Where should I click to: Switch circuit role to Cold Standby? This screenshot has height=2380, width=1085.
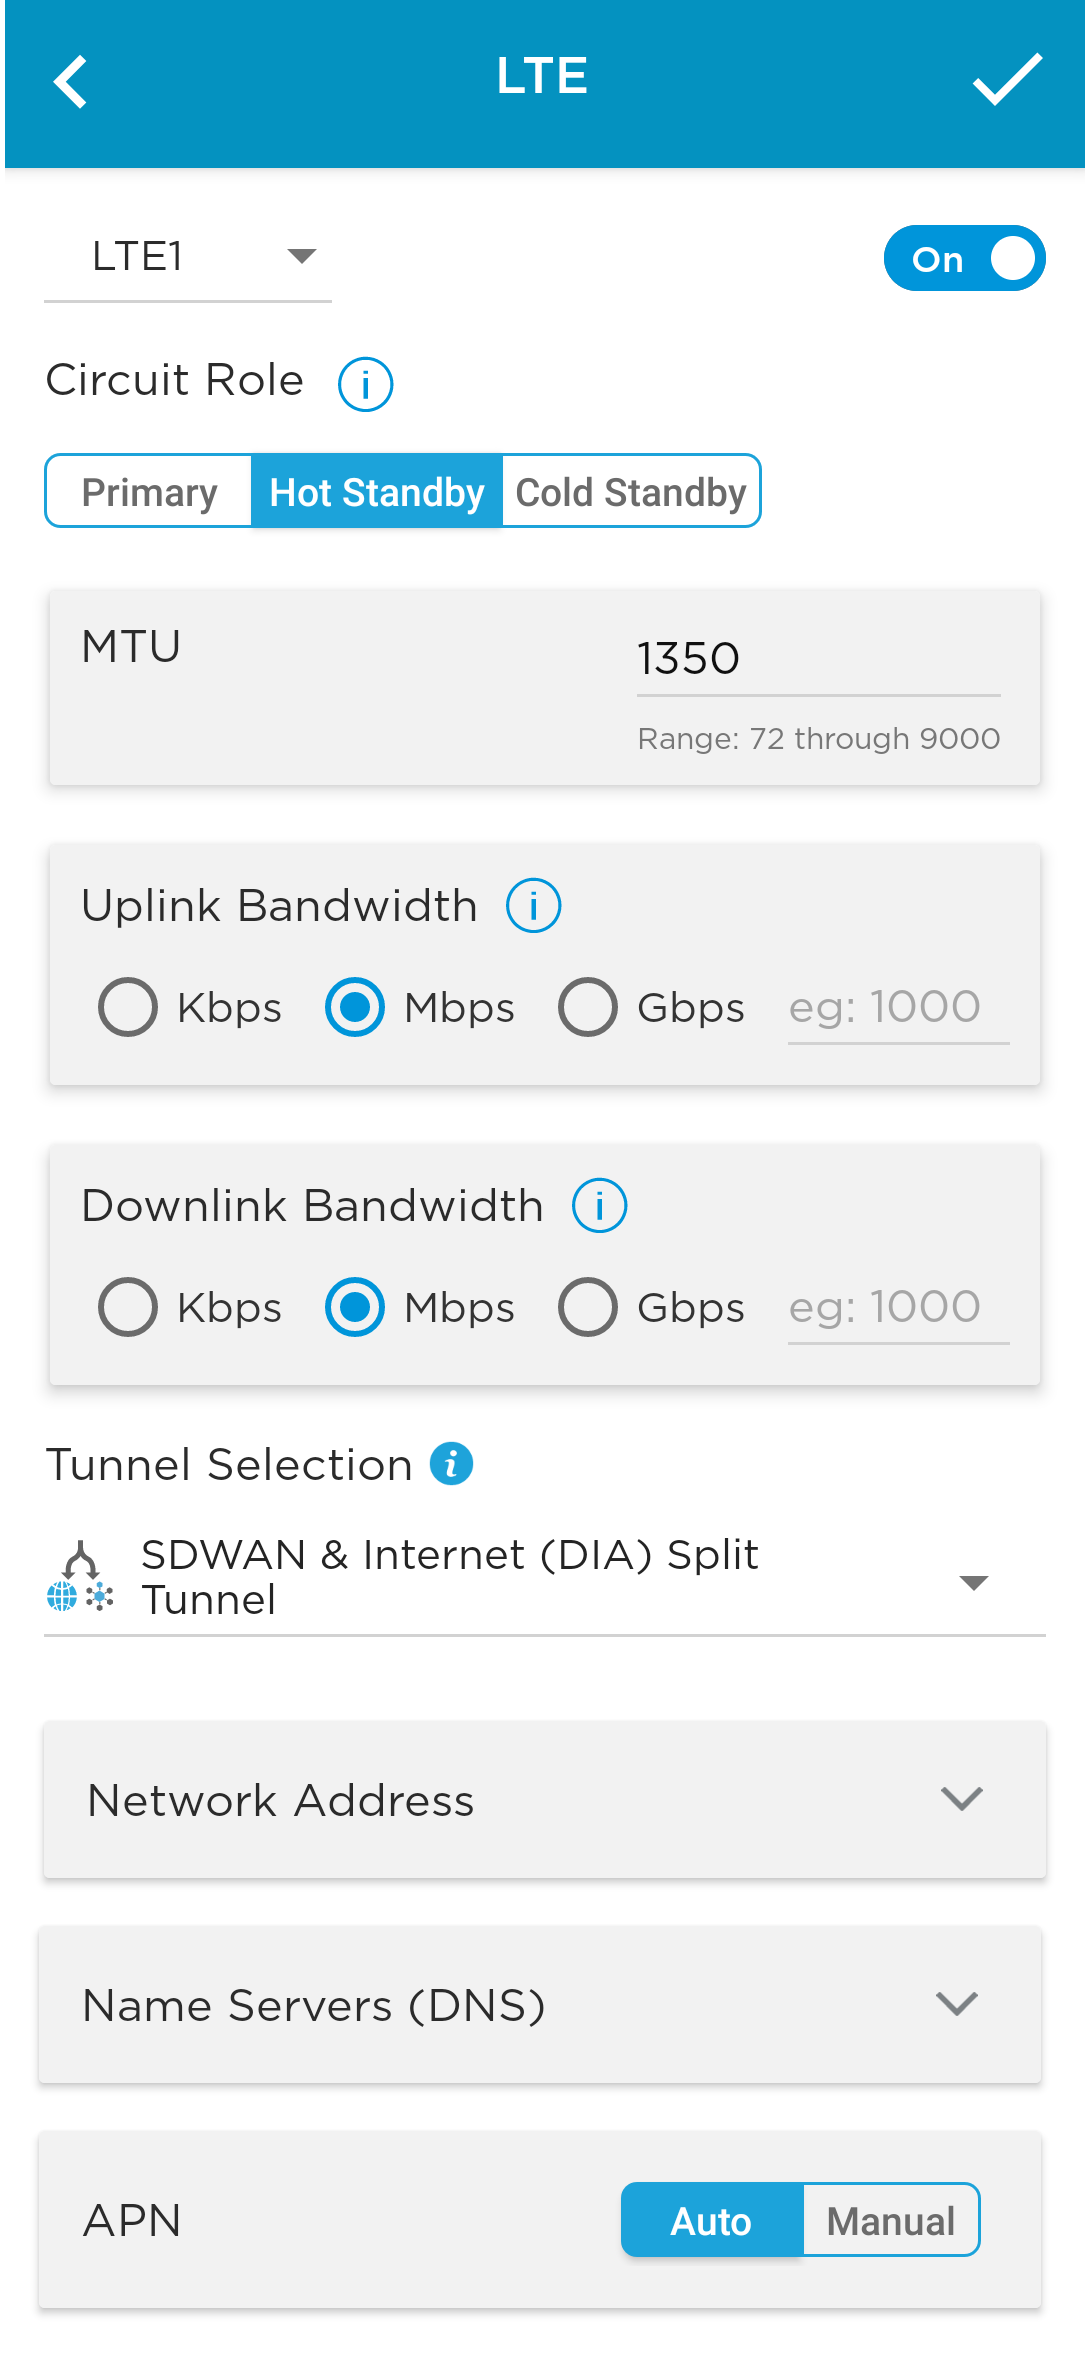(631, 492)
